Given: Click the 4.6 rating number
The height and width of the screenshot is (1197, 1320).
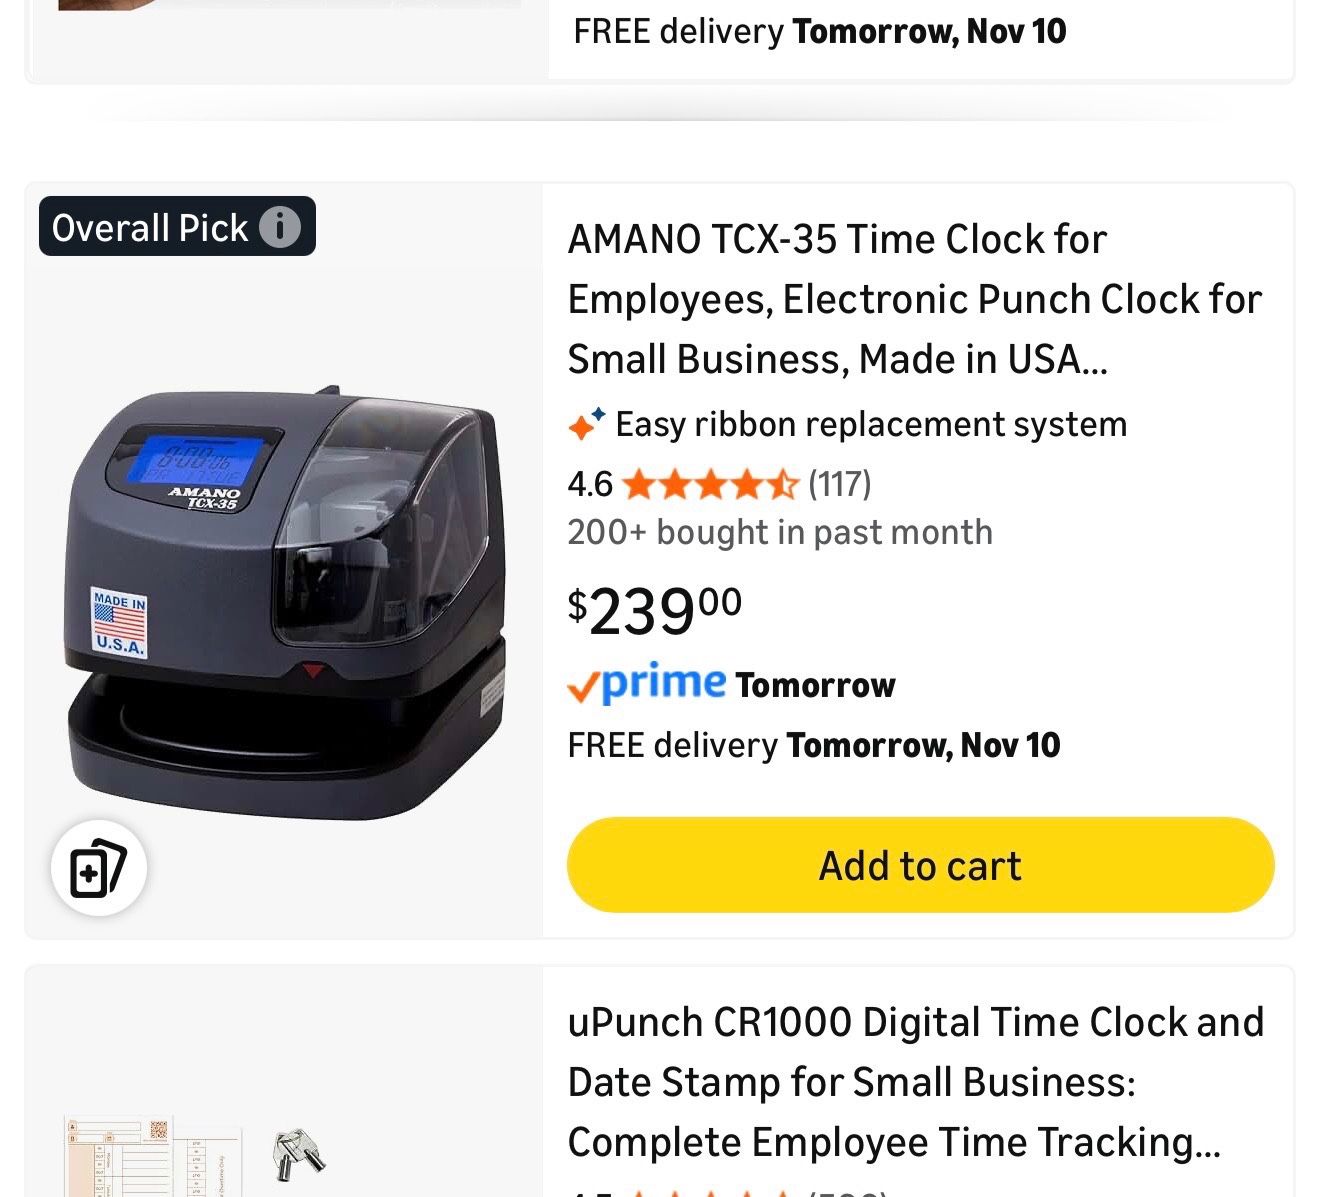Looking at the screenshot, I should click(x=590, y=485).
